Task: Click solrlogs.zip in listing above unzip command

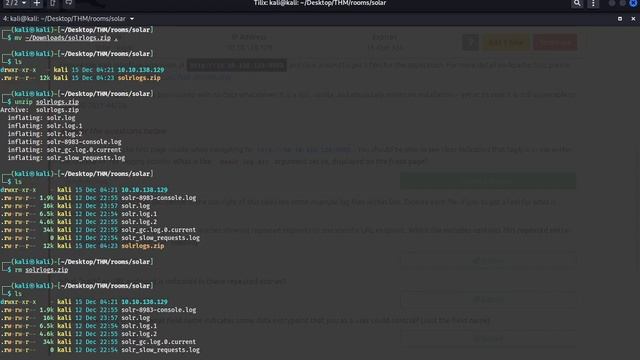Action: pyautogui.click(x=139, y=78)
